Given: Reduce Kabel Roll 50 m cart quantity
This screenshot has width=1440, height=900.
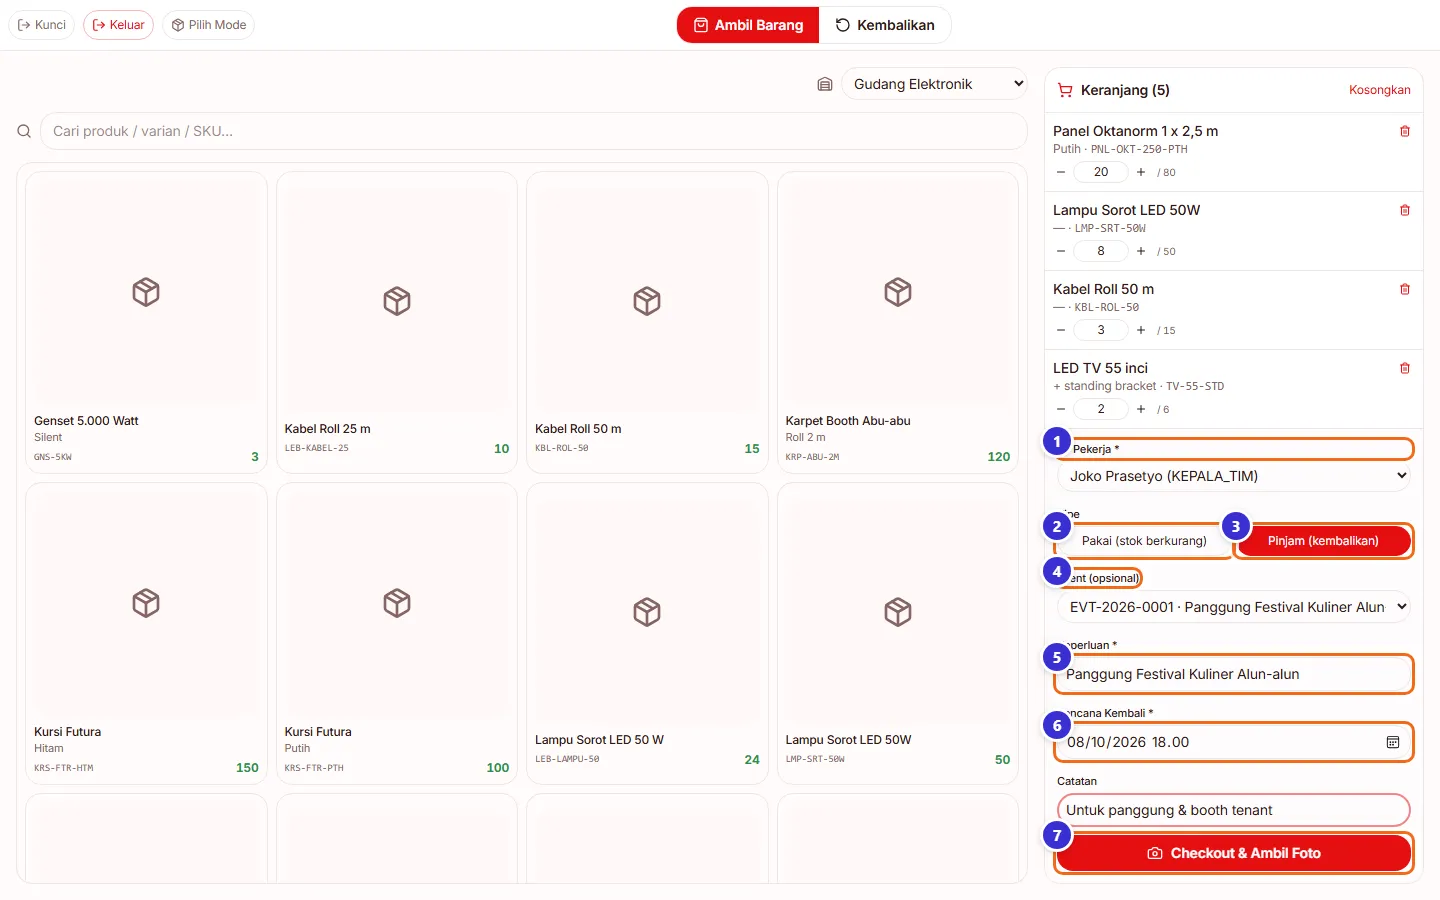Looking at the screenshot, I should point(1061,330).
